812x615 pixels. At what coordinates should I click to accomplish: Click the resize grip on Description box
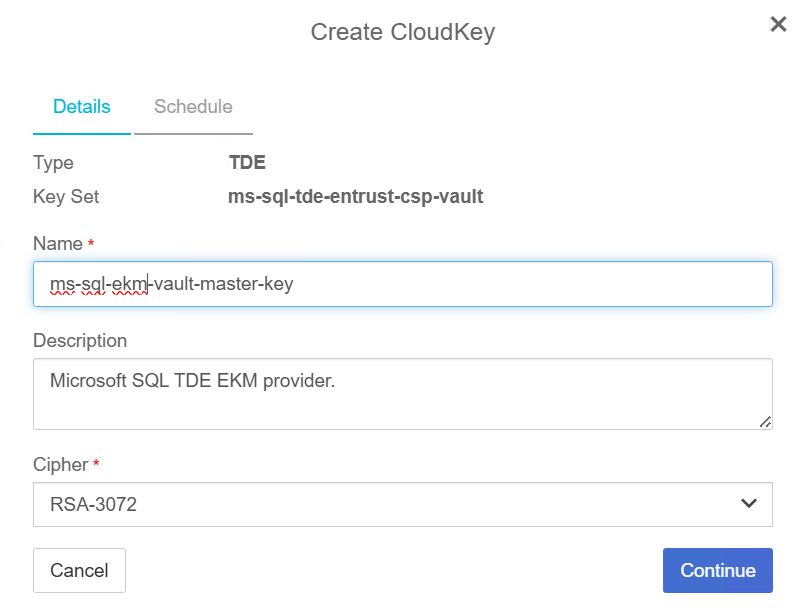point(765,420)
